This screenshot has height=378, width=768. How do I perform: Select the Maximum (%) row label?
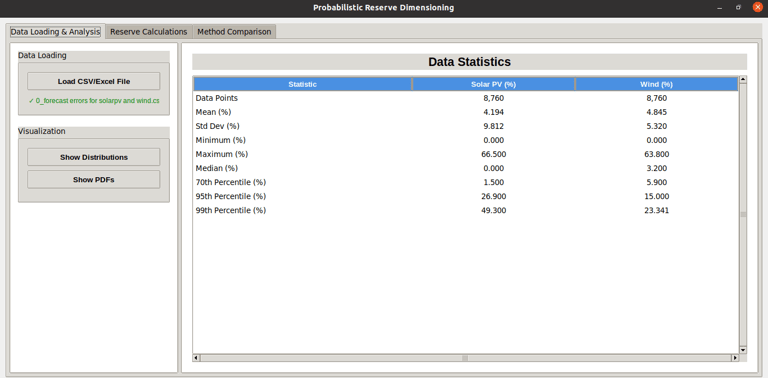tap(222, 154)
